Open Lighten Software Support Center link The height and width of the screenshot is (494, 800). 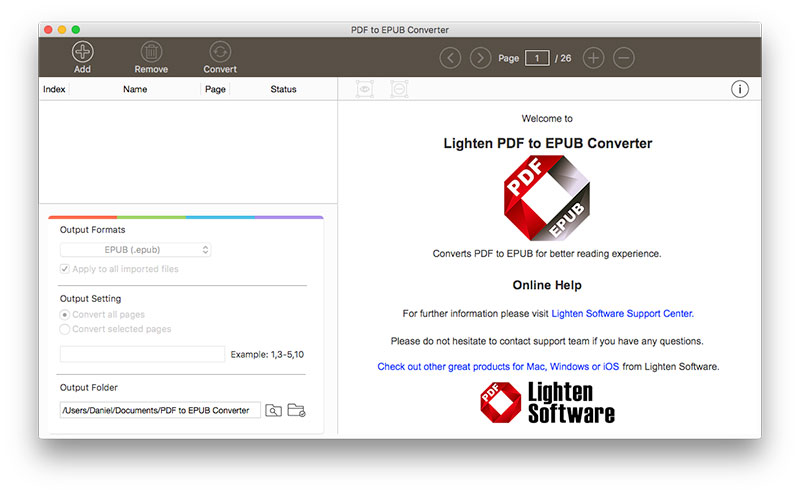pos(622,313)
